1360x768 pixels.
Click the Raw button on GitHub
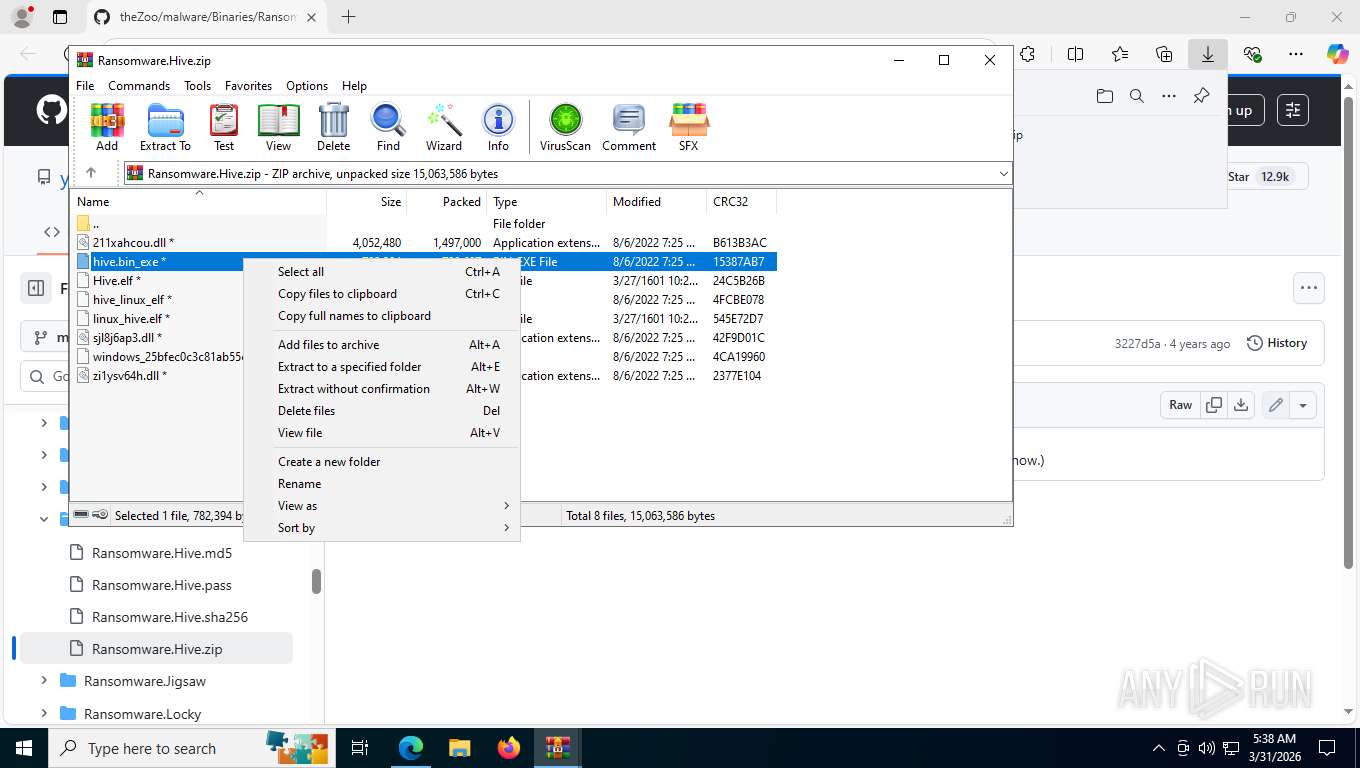click(1181, 405)
